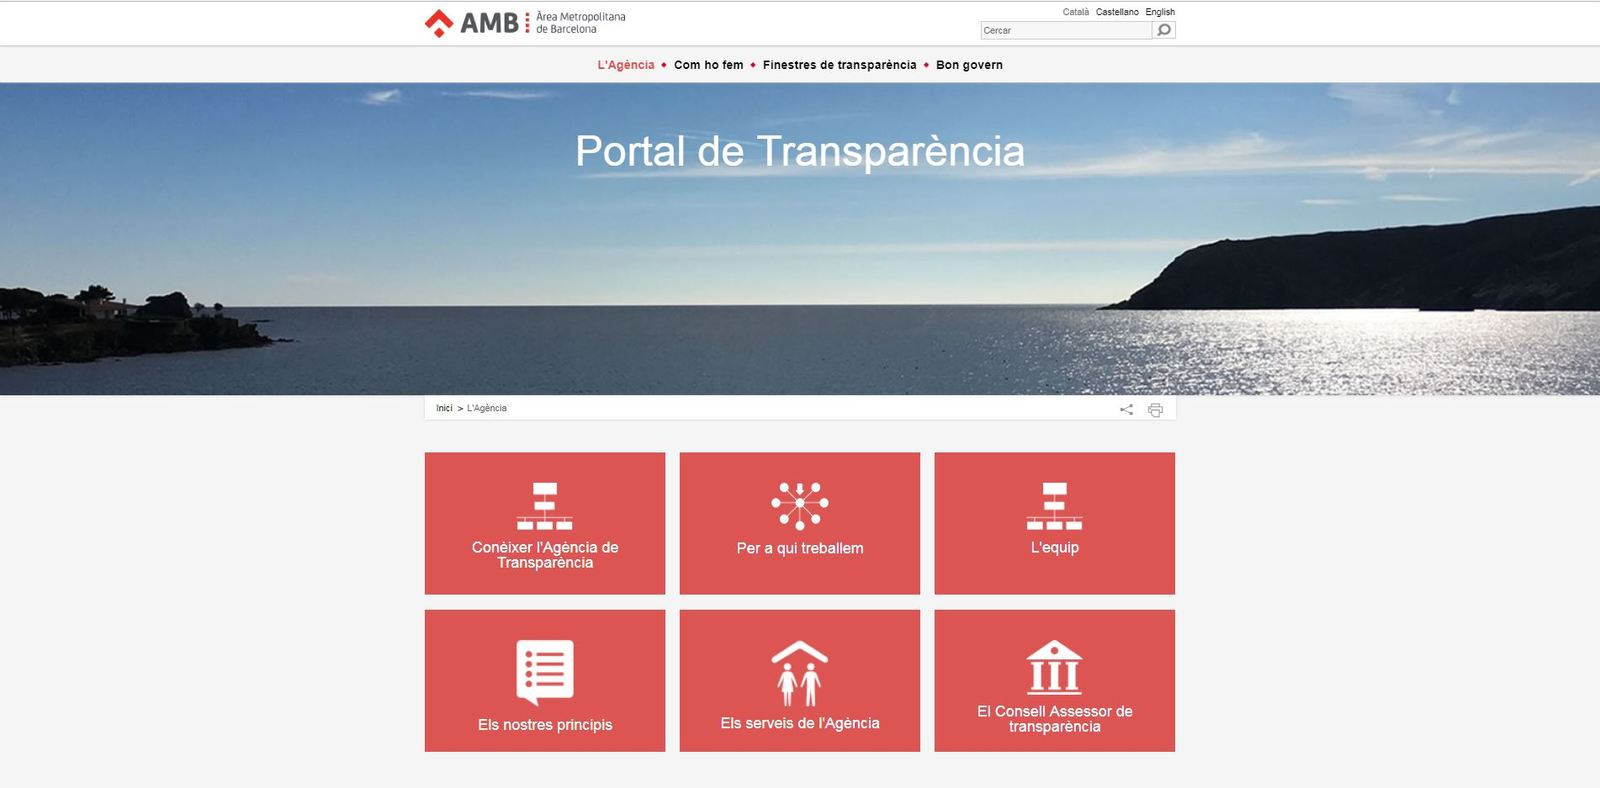Click the search magnifier icon

(x=1163, y=30)
